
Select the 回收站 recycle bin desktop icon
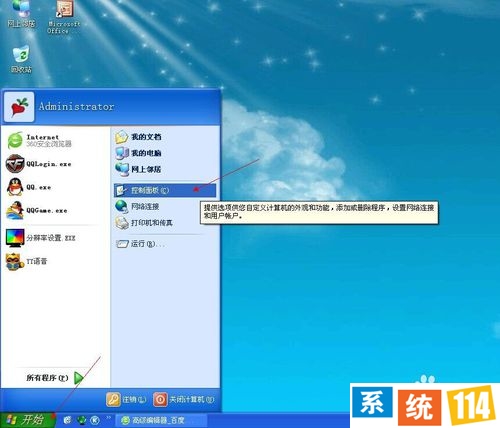[21, 59]
